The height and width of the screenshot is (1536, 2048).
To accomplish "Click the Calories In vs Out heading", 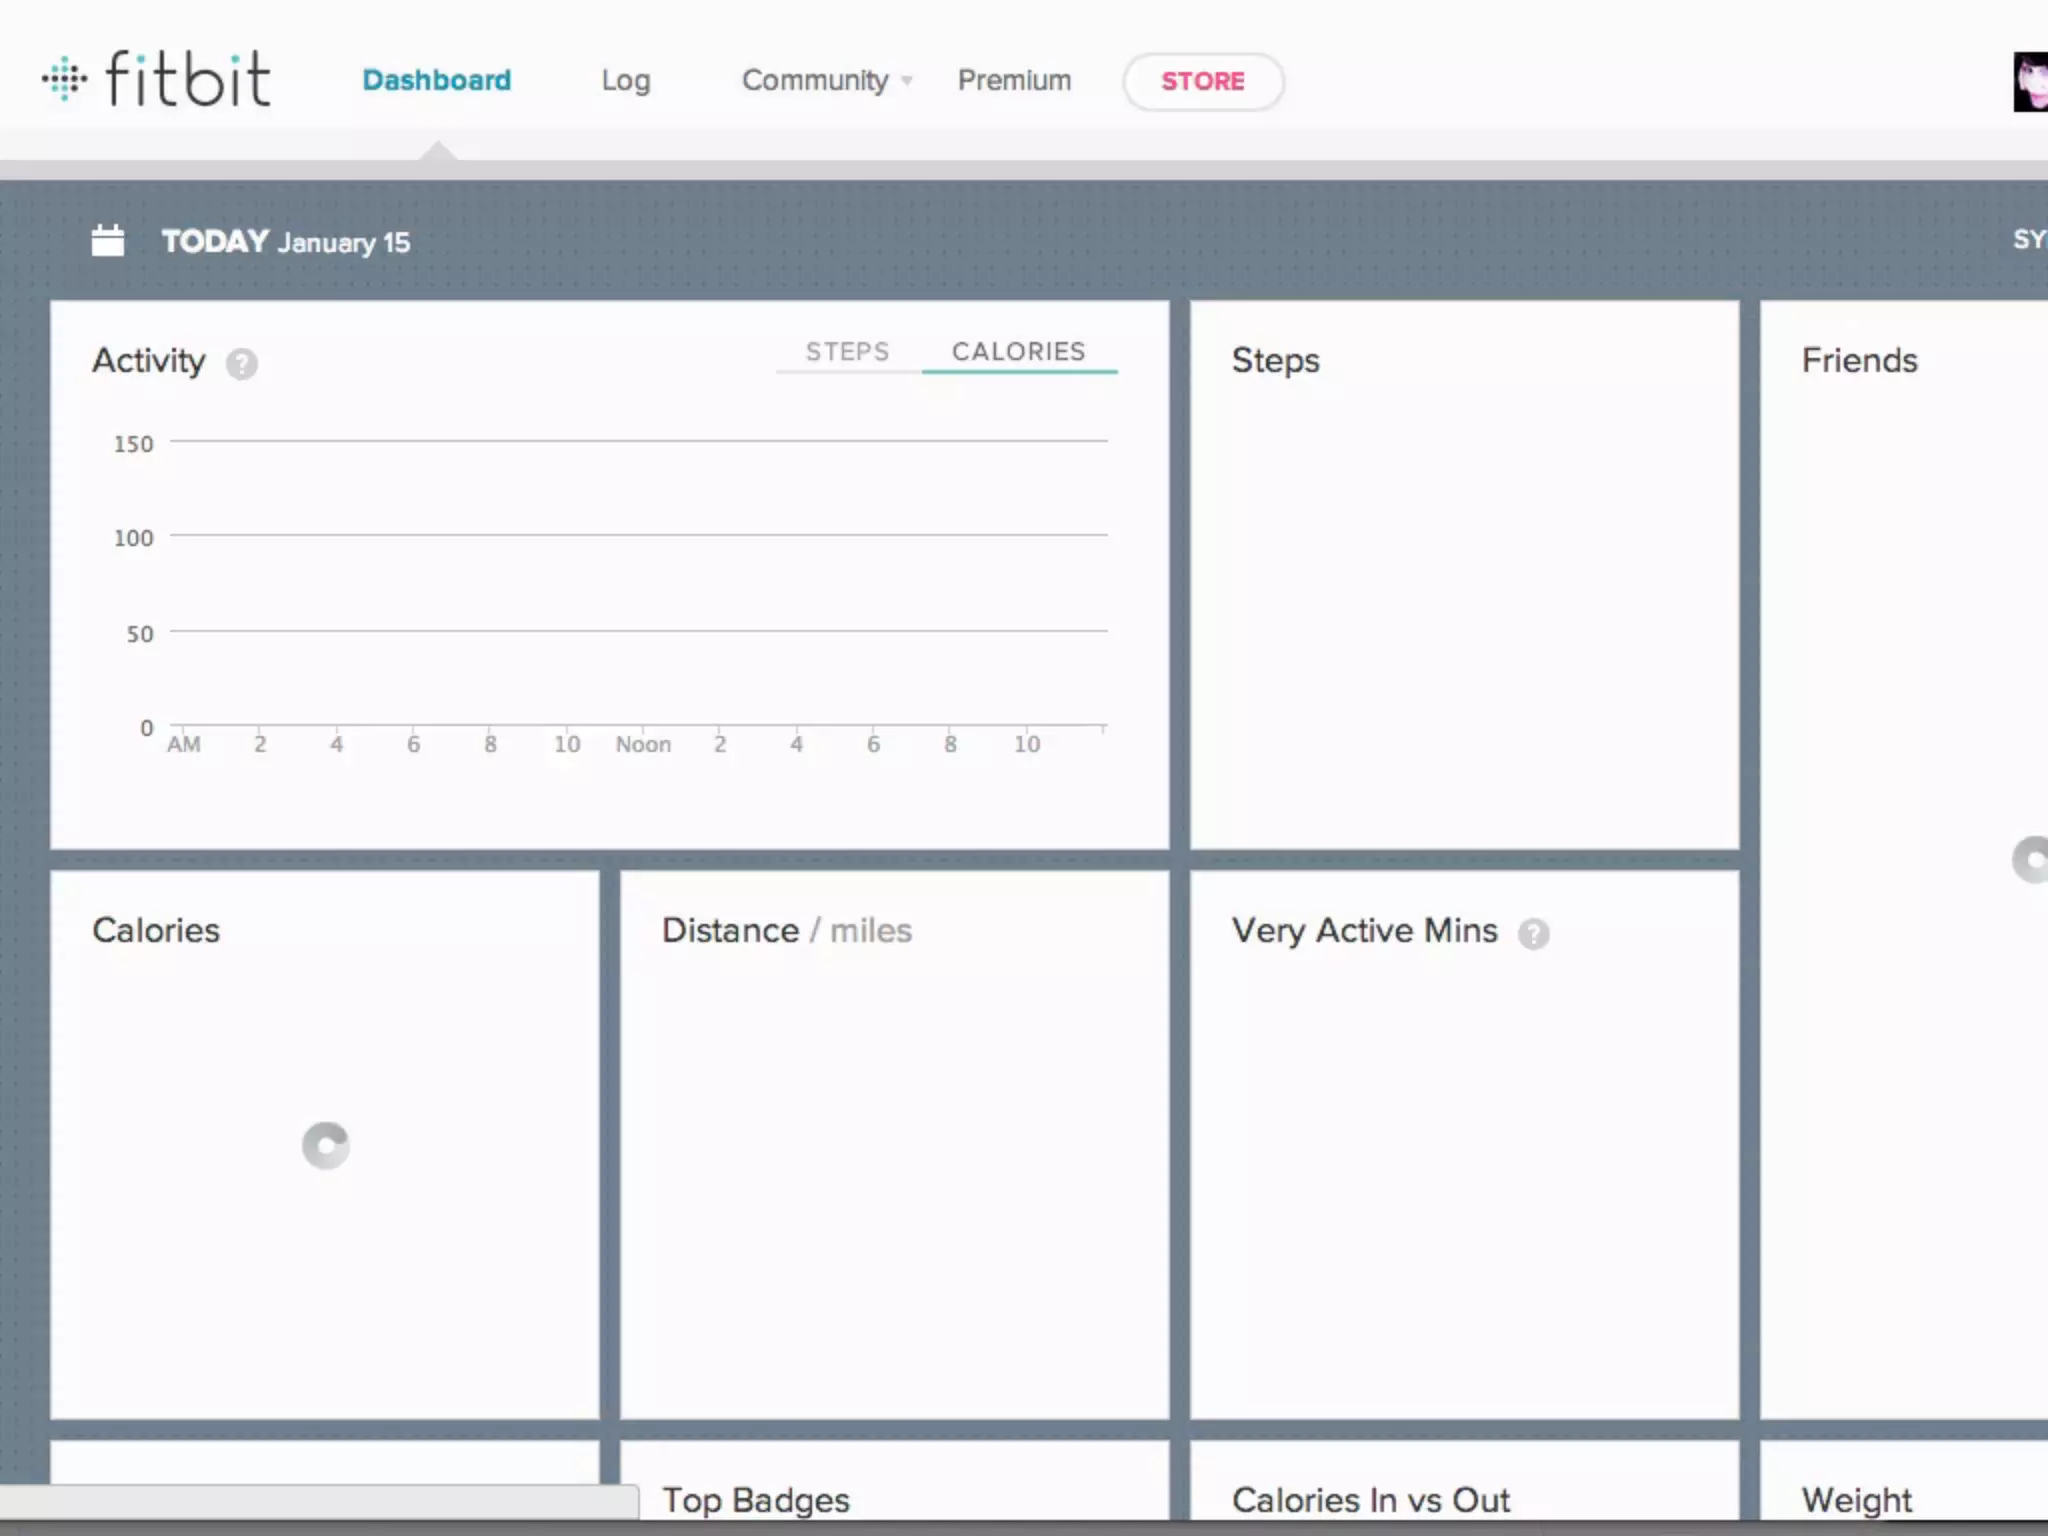I will pos(1371,1500).
